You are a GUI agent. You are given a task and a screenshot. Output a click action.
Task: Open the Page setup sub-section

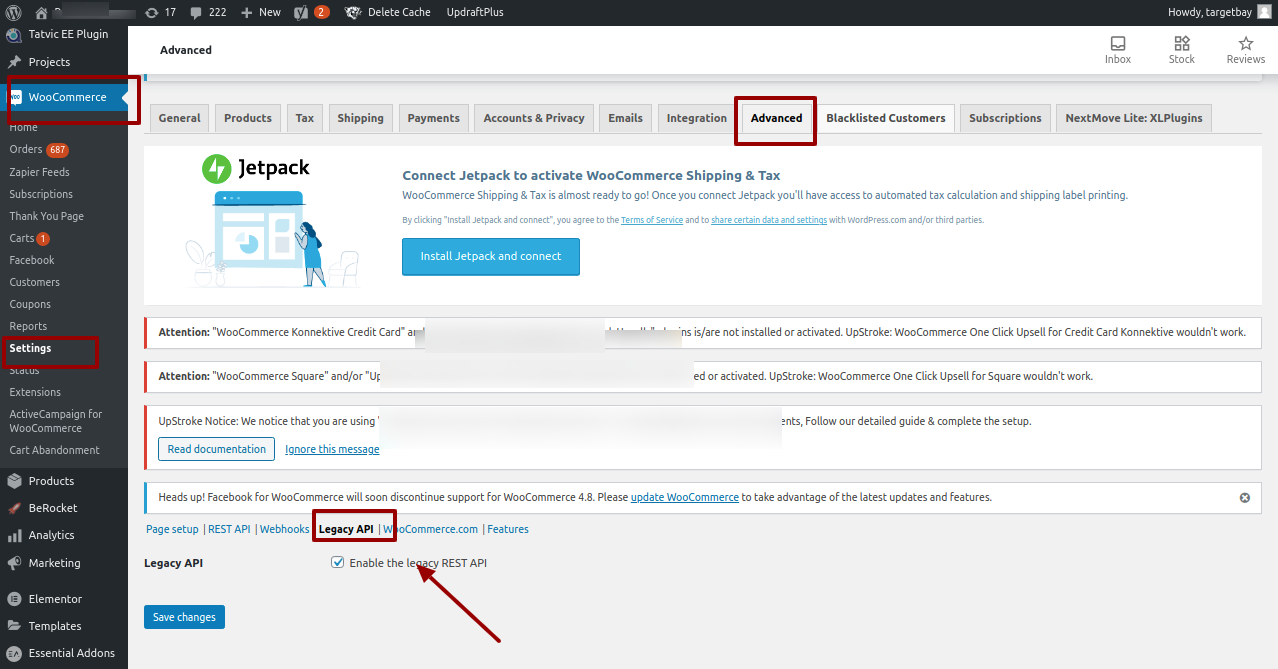(172, 529)
